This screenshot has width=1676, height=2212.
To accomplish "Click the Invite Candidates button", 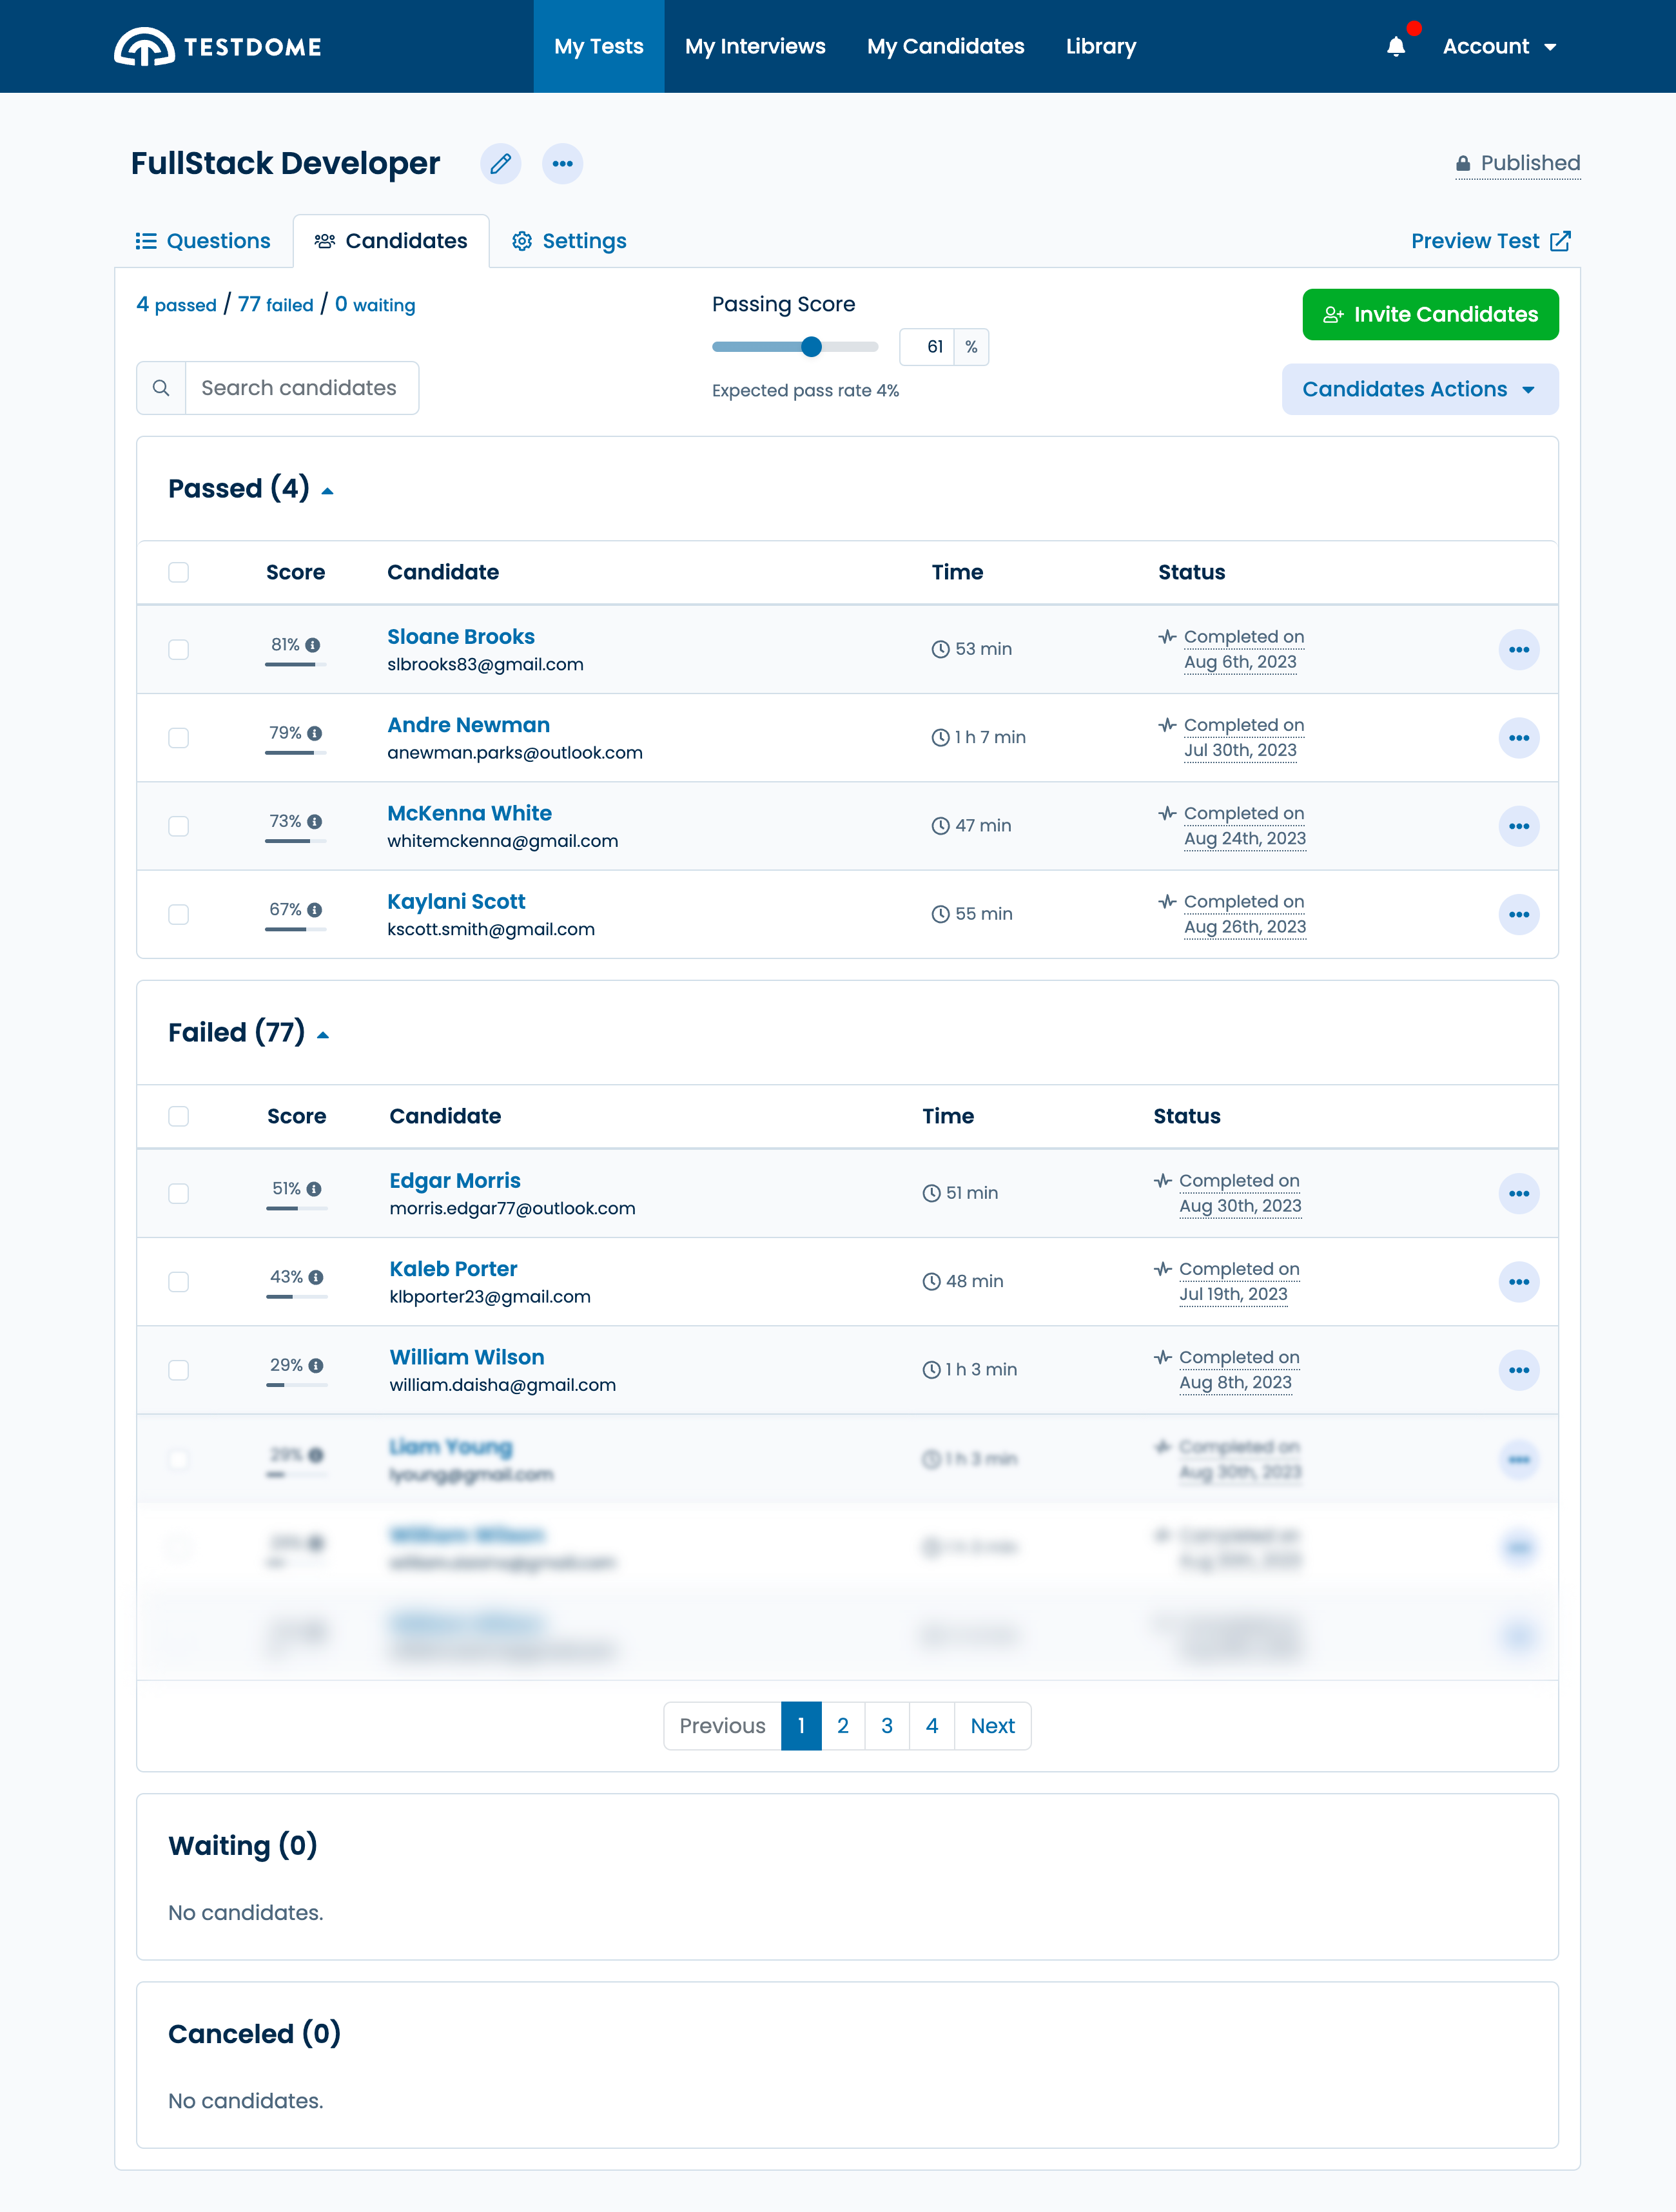I will pyautogui.click(x=1429, y=314).
